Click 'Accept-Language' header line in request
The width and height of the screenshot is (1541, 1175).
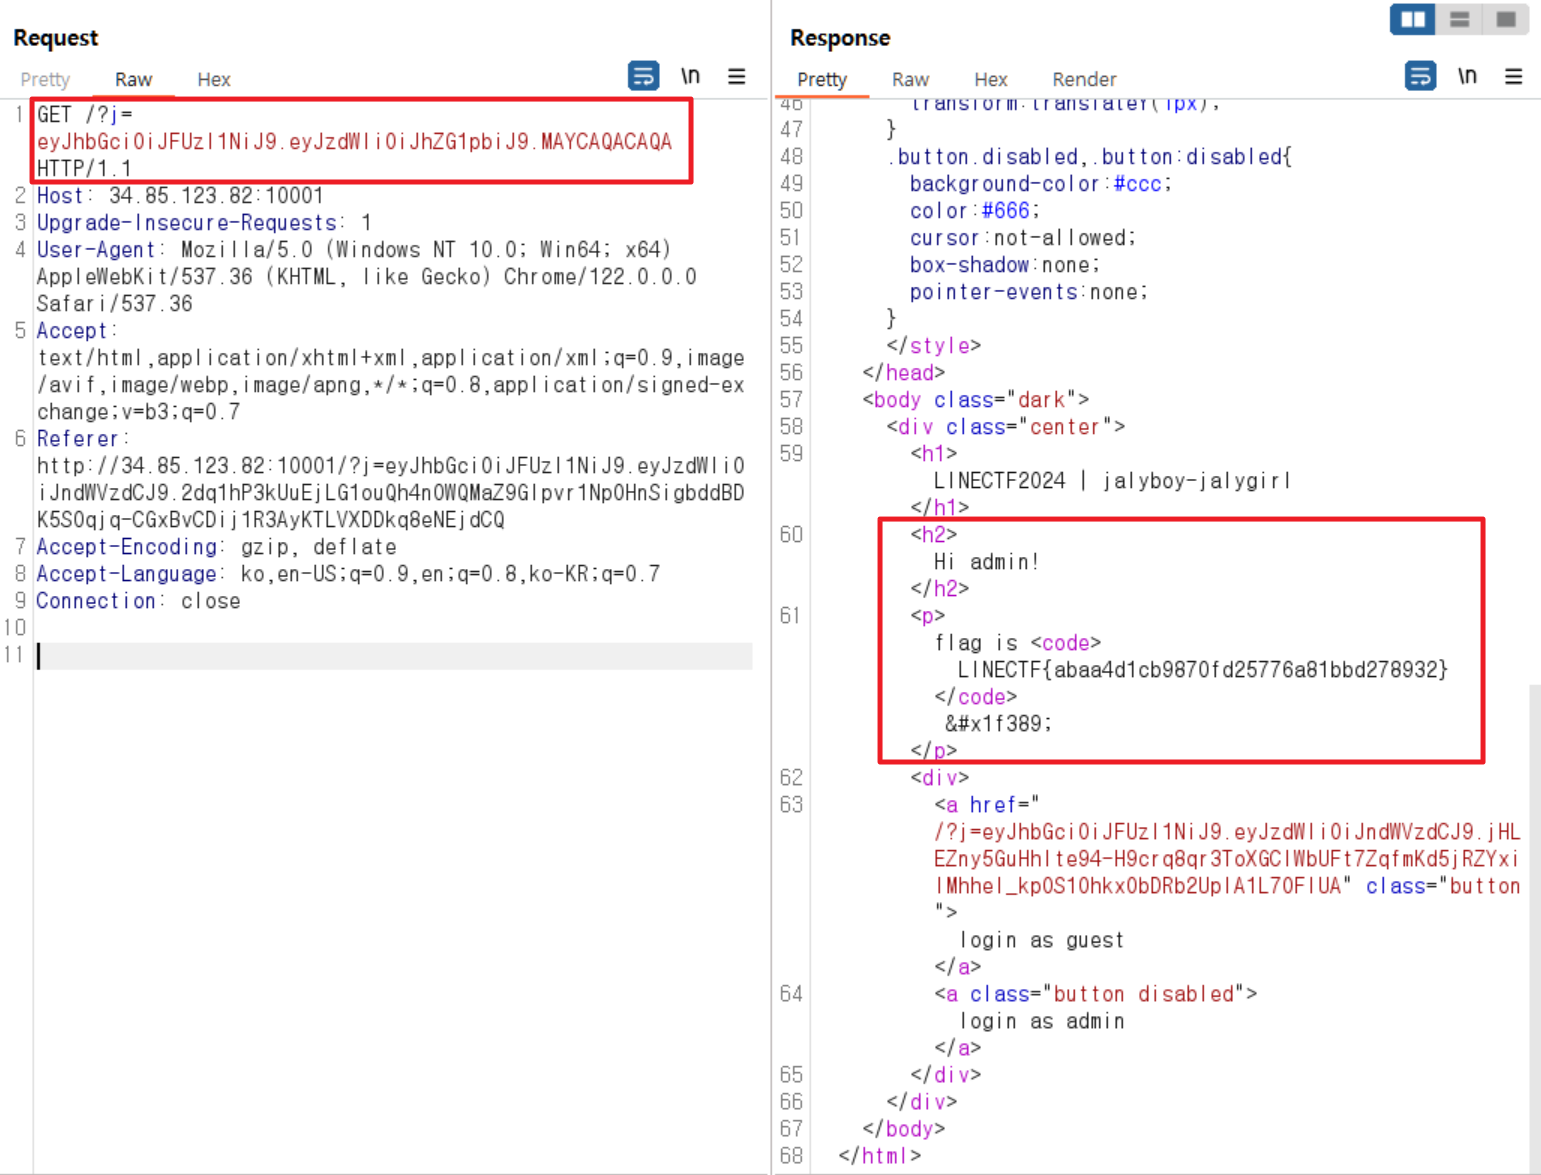pyautogui.click(x=348, y=574)
